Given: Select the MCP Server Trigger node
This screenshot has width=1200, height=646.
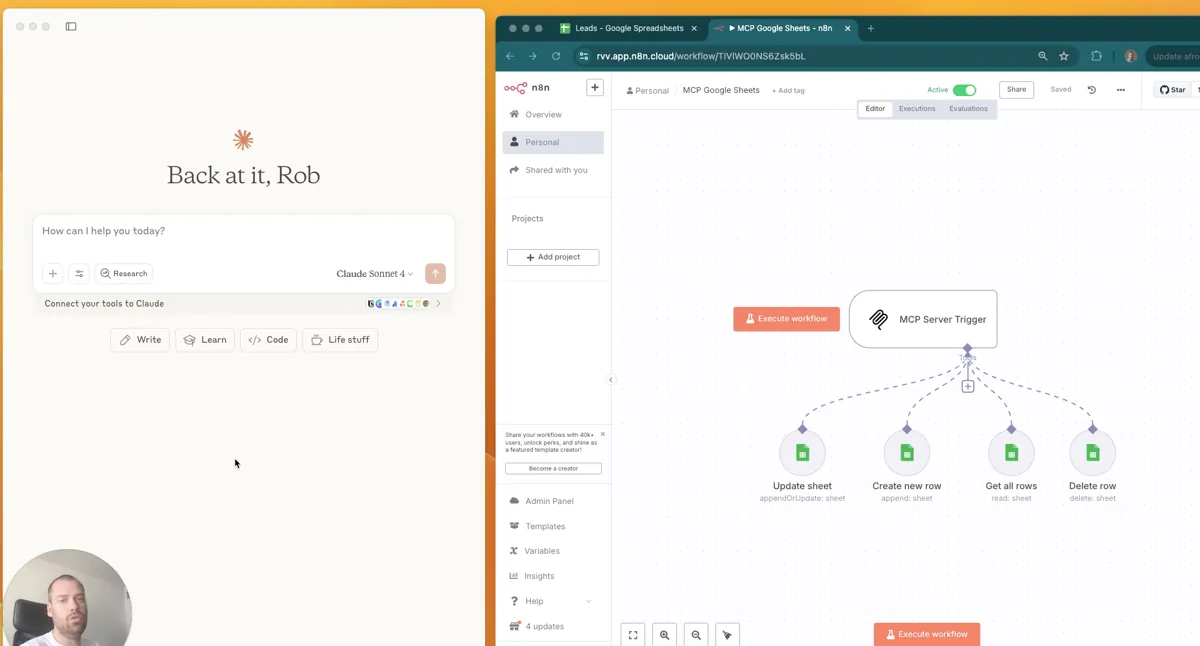Looking at the screenshot, I should point(923,319).
